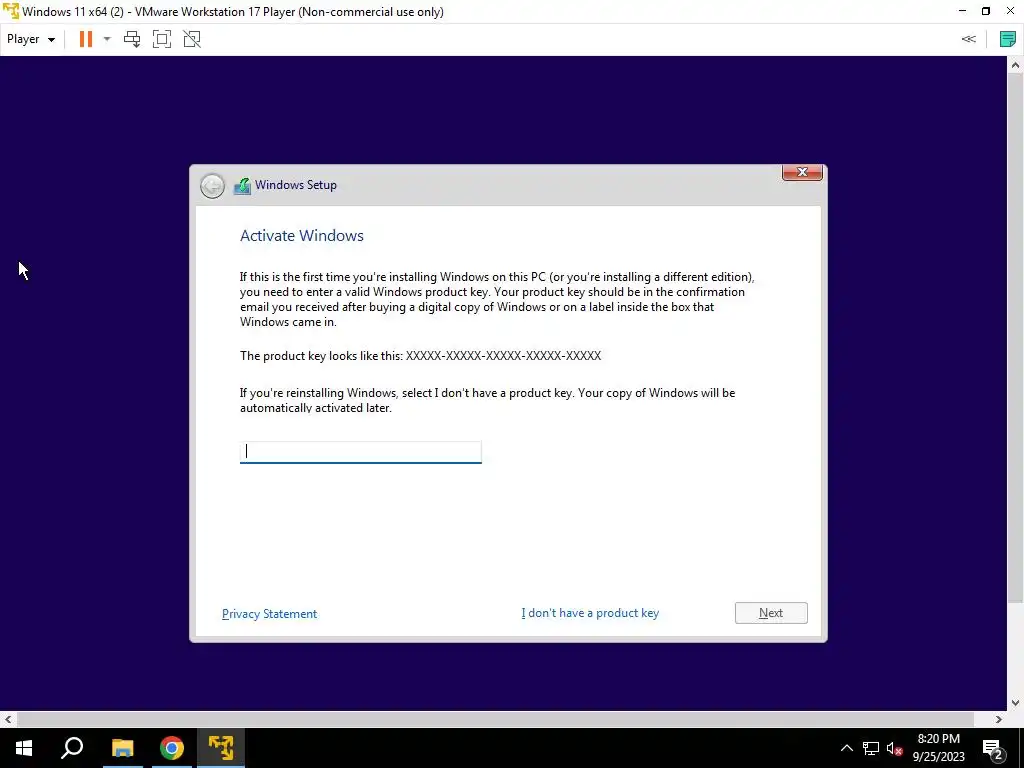
Task: Open taskbar Search
Action: [x=72, y=748]
